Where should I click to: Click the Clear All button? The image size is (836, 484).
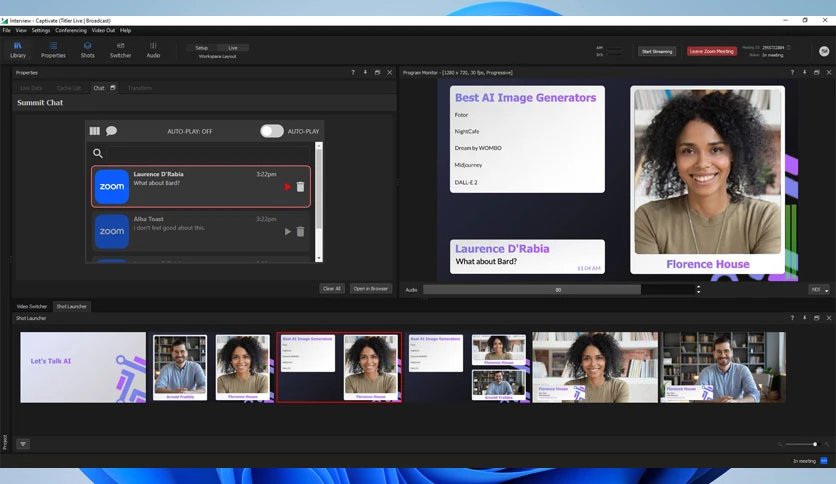pyautogui.click(x=332, y=288)
